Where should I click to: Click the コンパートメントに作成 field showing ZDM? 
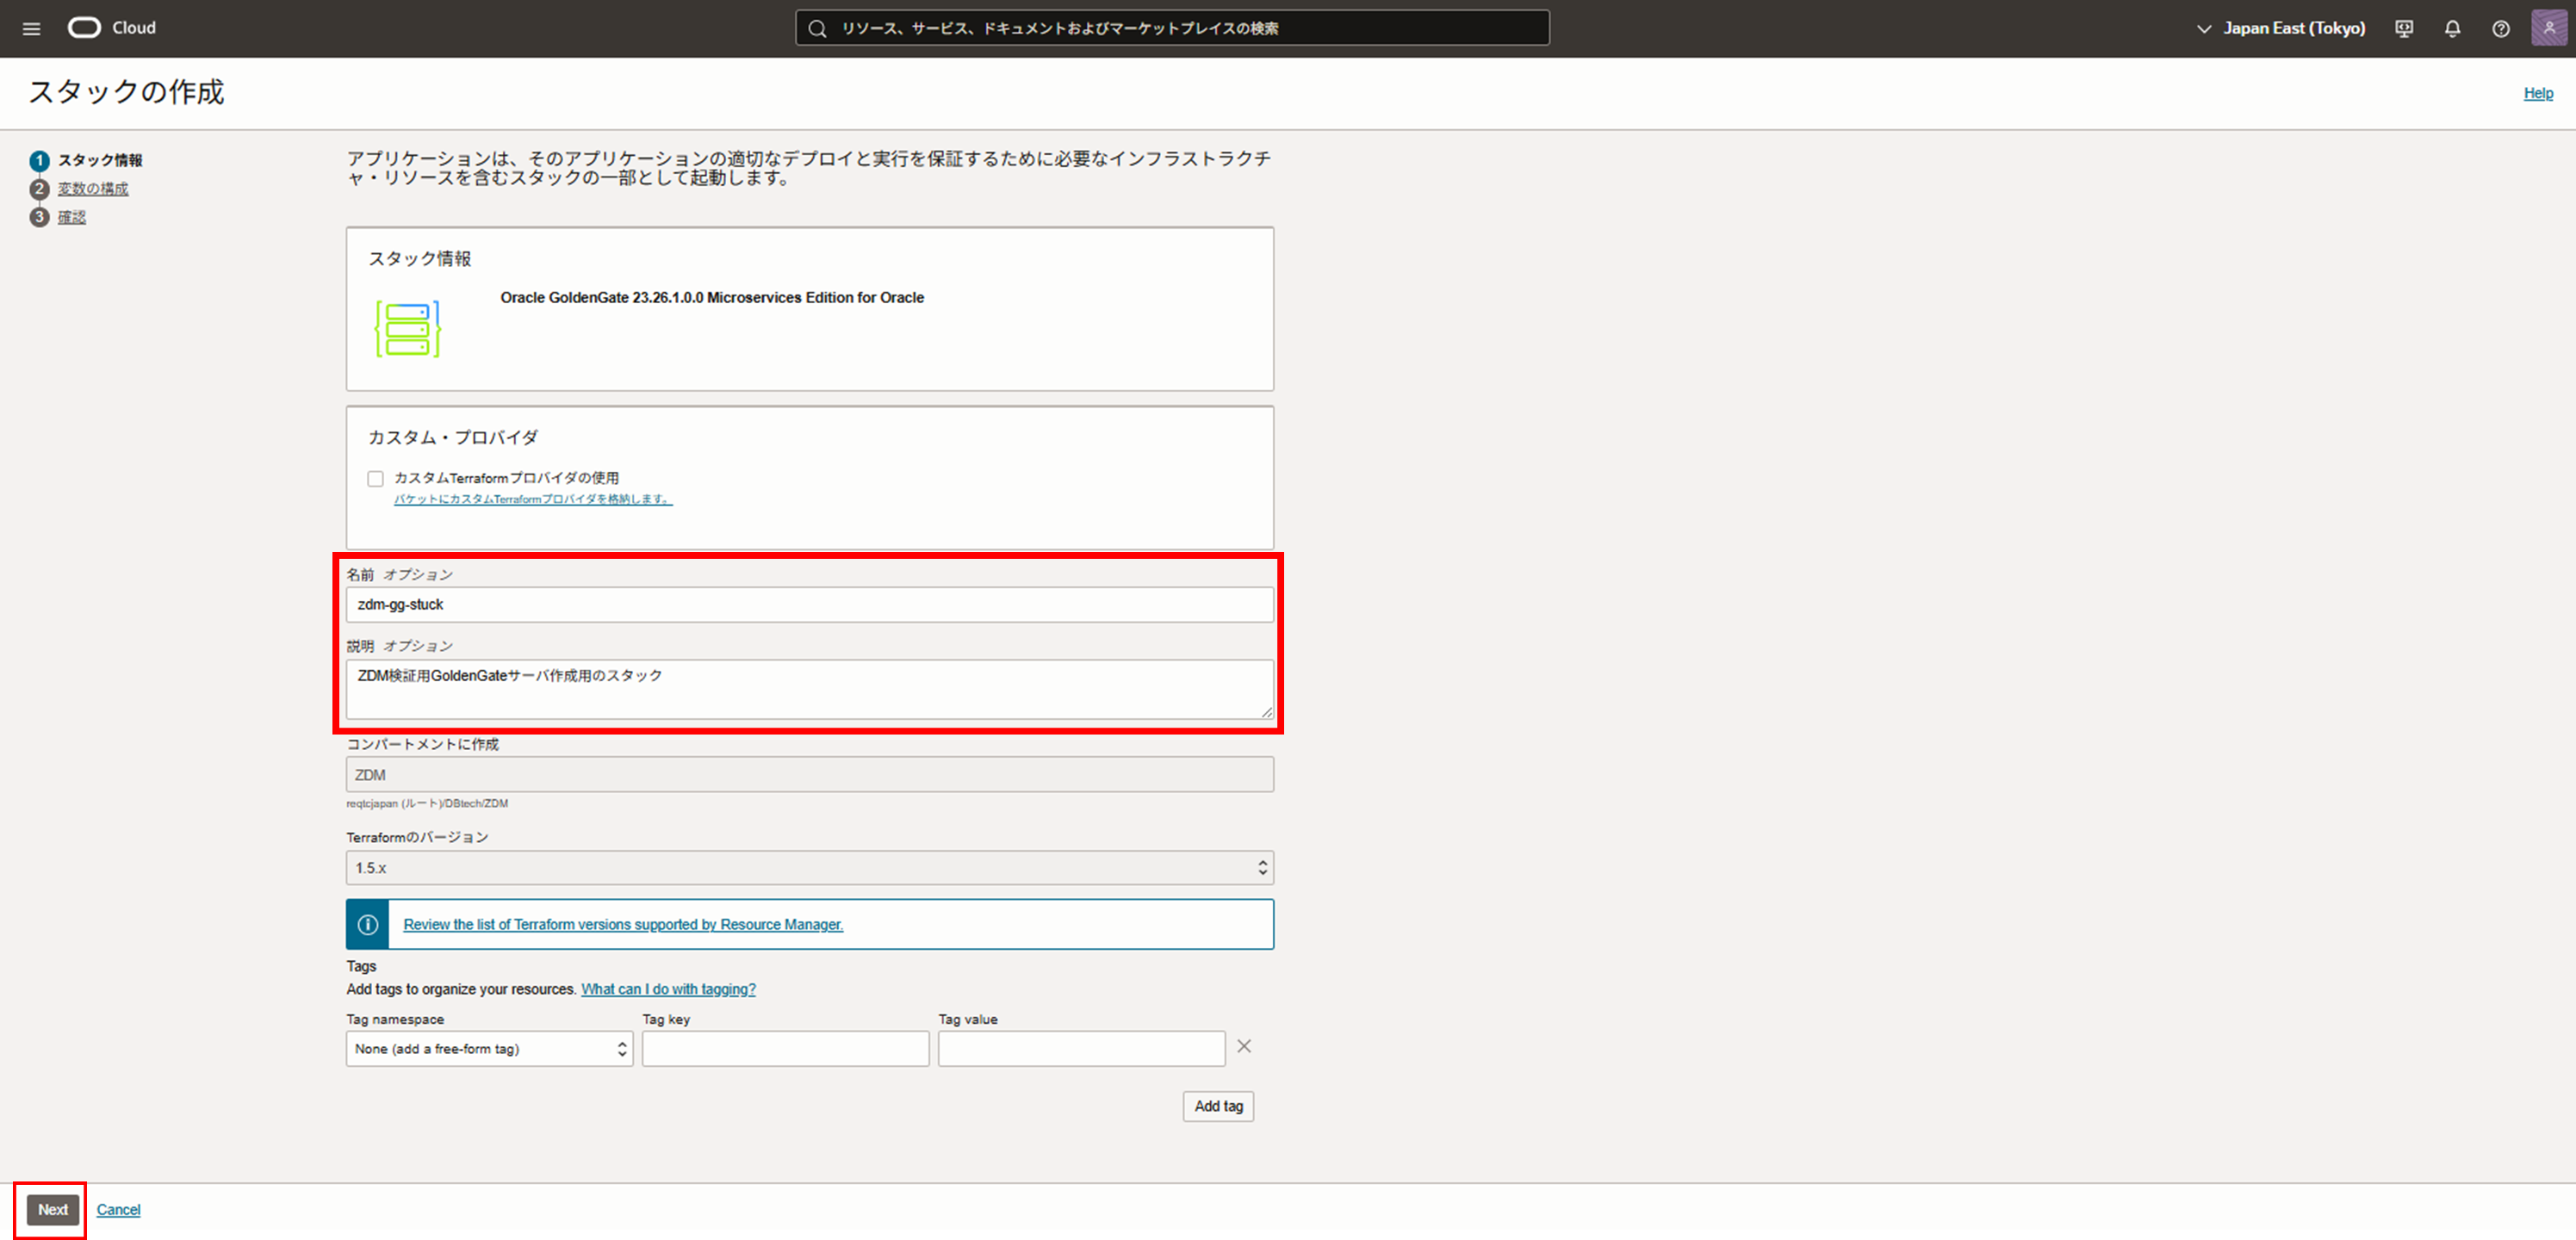810,775
